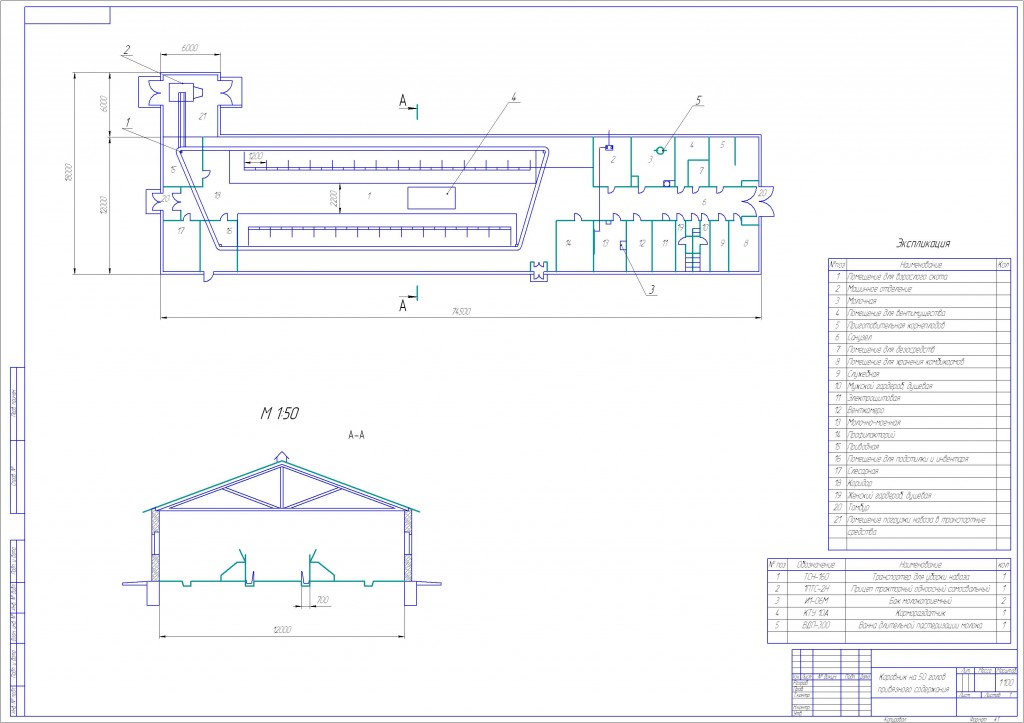
Task: Select row "Помещение для взрослого скота"
Action: 897,276
